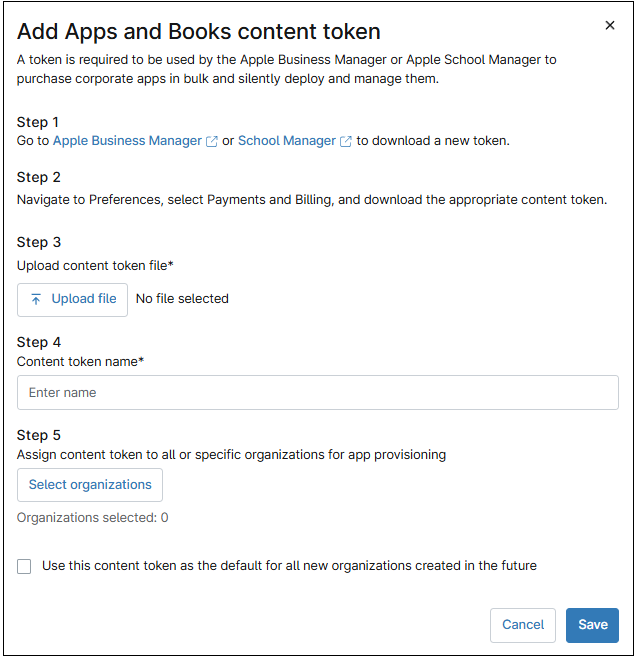The height and width of the screenshot is (657, 635).
Task: Enable default content token checkbox
Action: click(x=25, y=567)
